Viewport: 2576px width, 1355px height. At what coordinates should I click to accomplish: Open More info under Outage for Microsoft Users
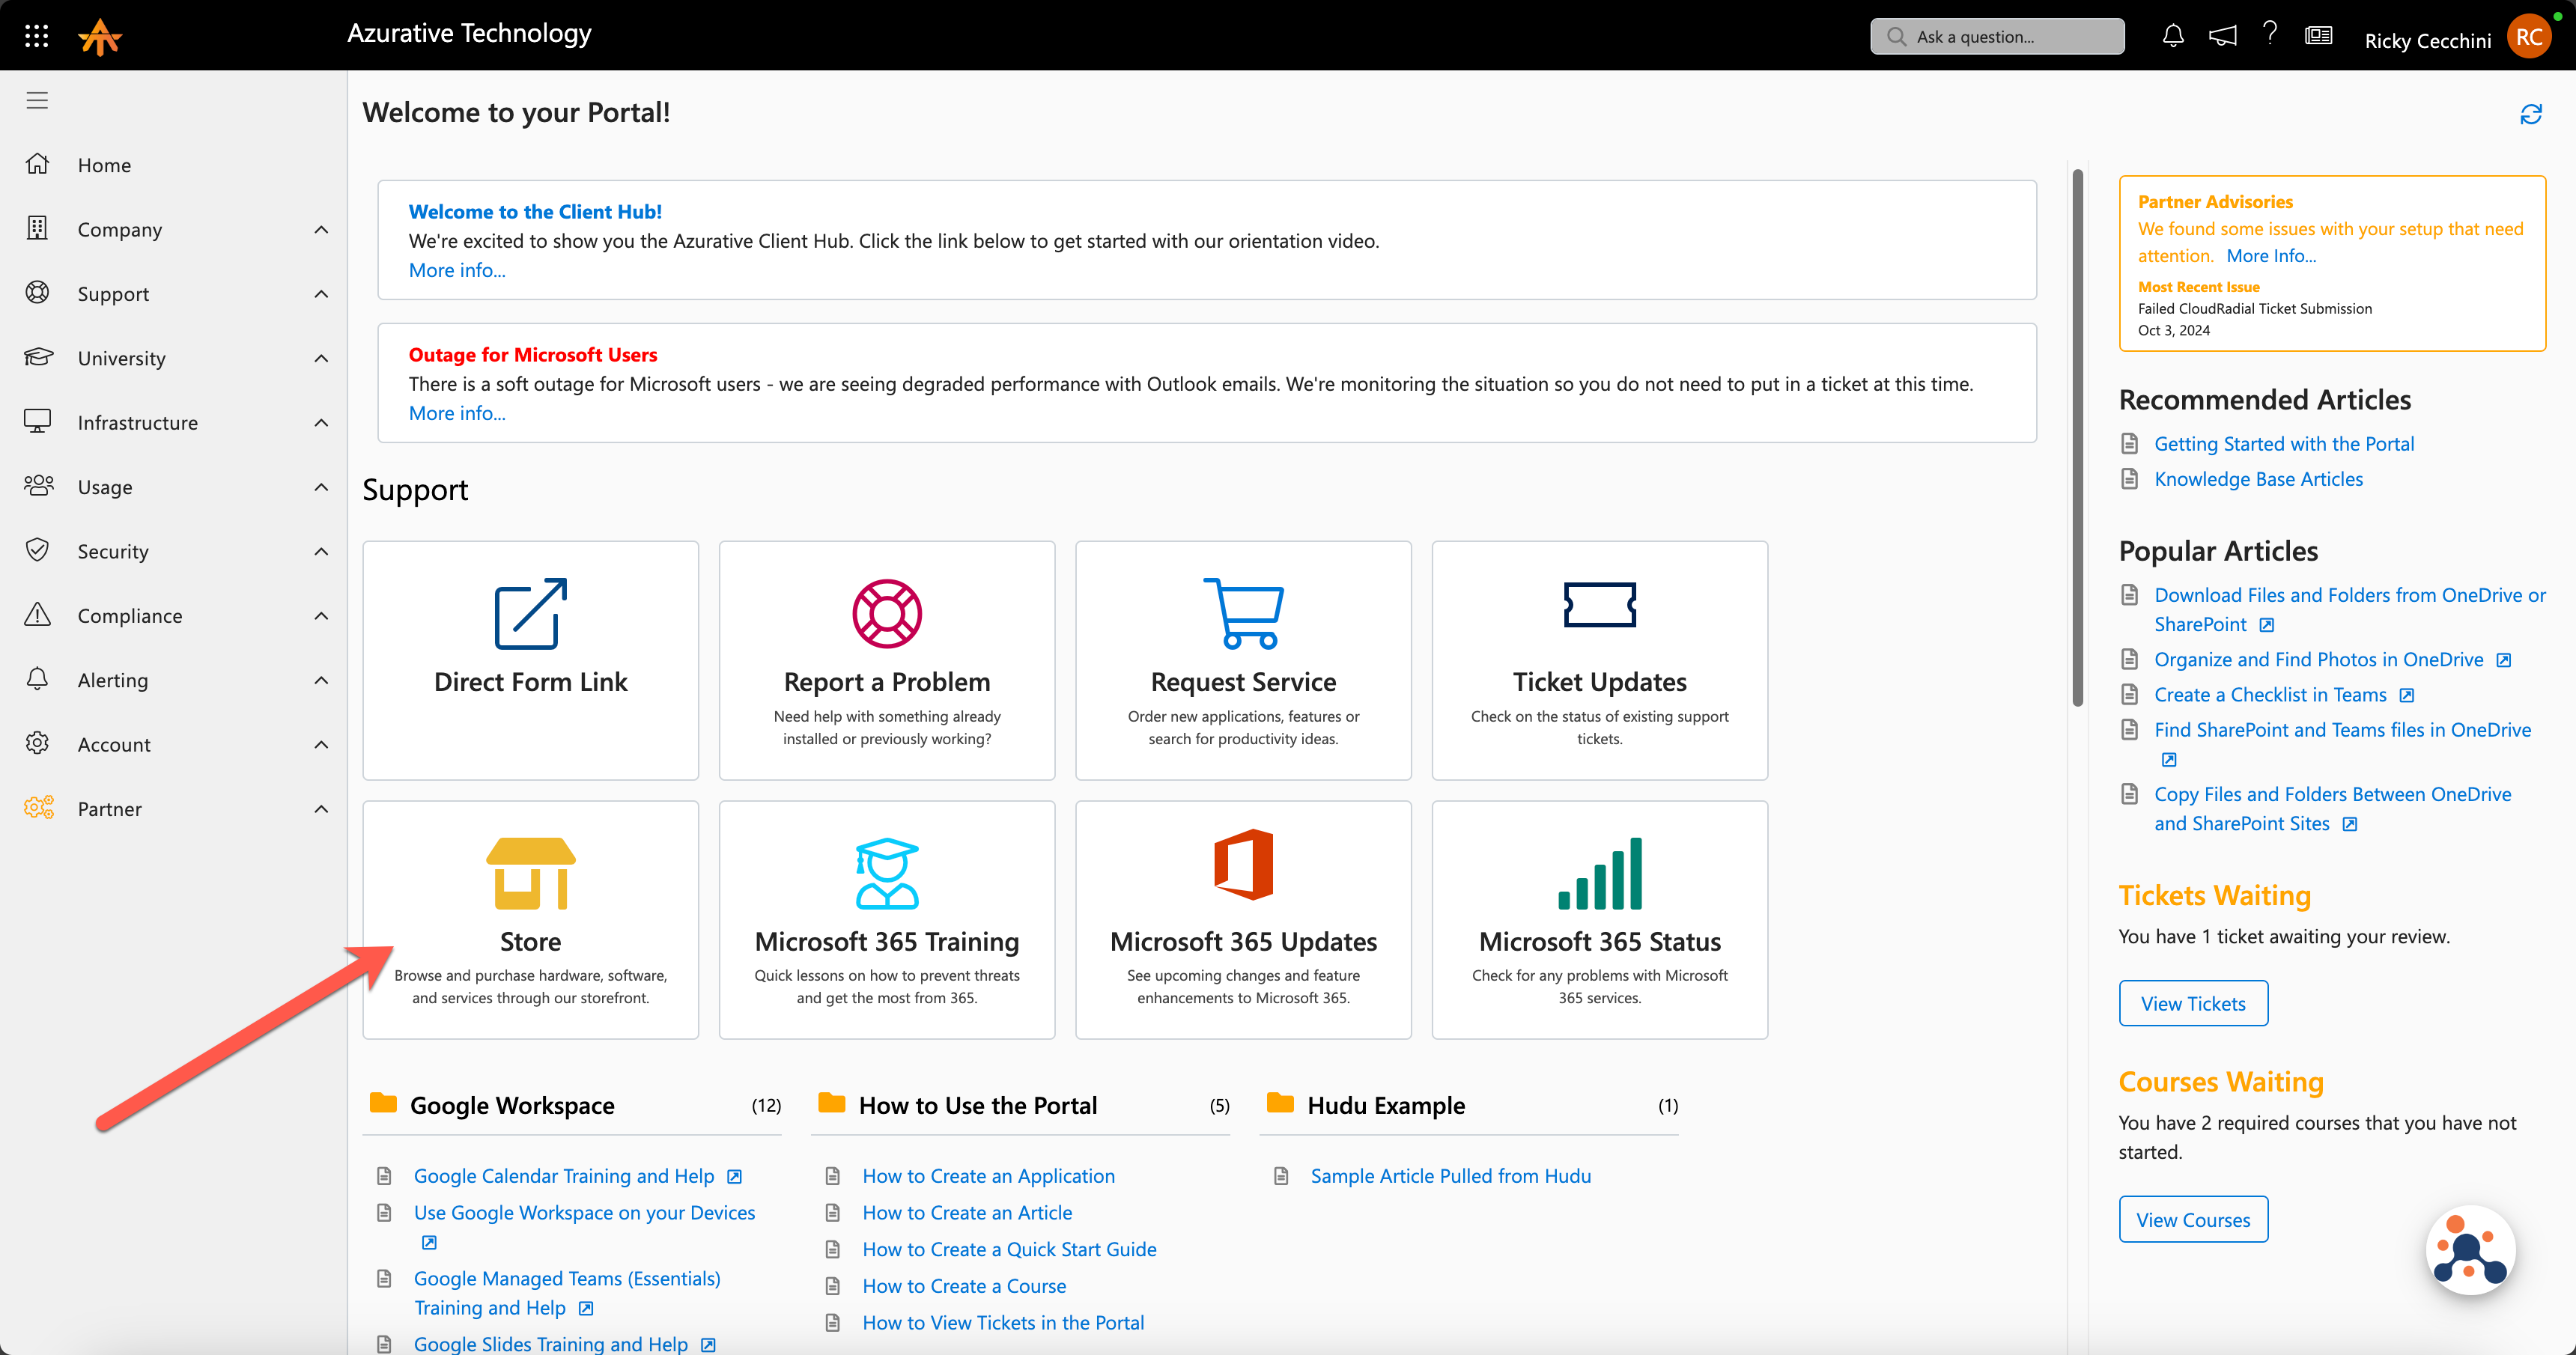click(x=457, y=413)
